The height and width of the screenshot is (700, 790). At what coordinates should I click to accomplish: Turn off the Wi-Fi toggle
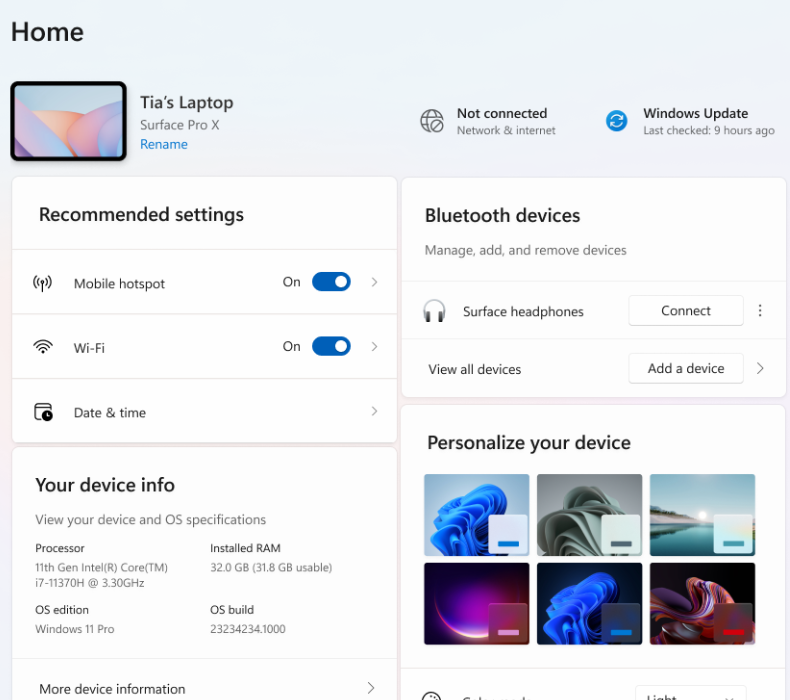click(331, 346)
